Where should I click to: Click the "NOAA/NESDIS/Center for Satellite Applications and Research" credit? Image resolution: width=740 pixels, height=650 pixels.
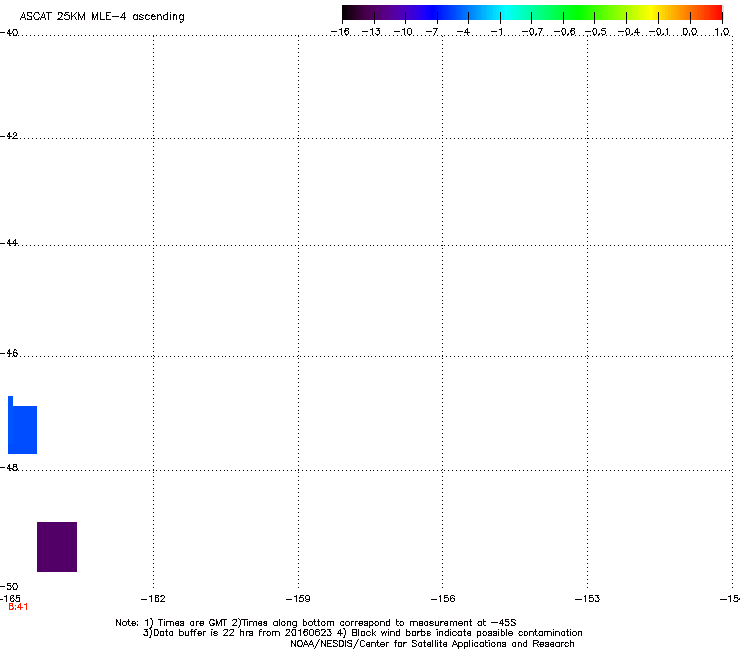pos(432,644)
